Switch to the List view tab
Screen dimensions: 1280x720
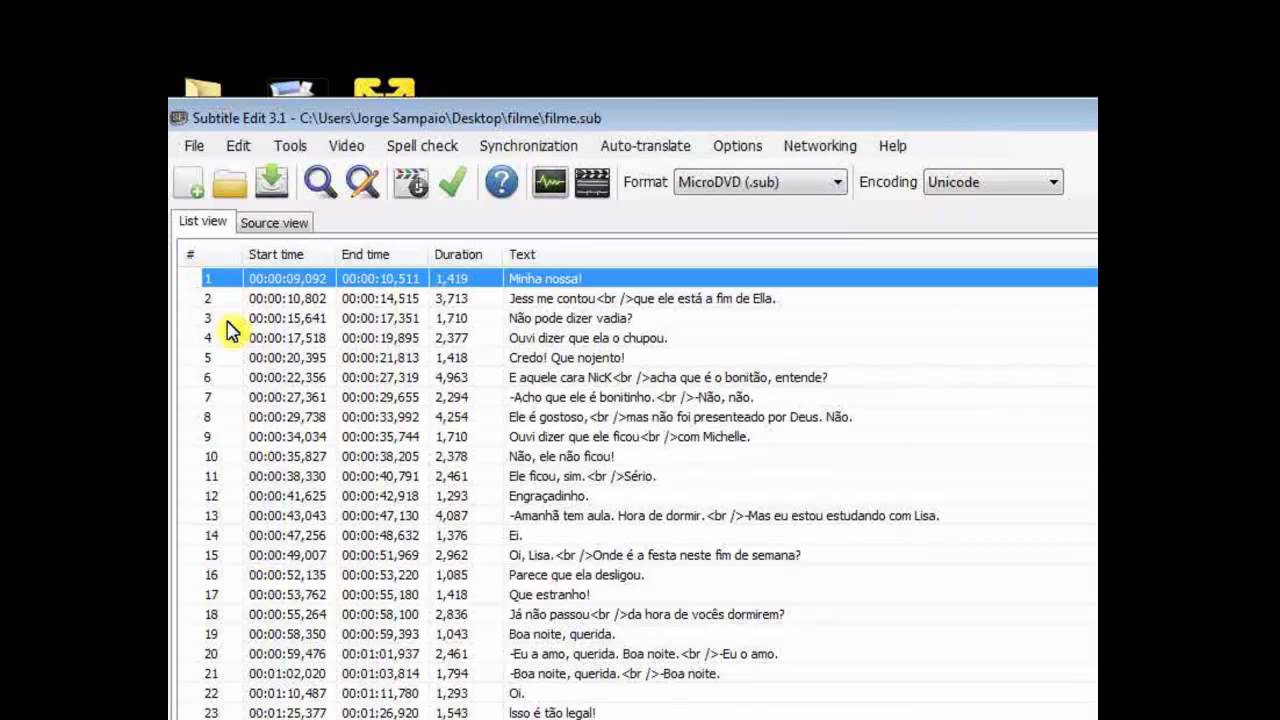[203, 221]
